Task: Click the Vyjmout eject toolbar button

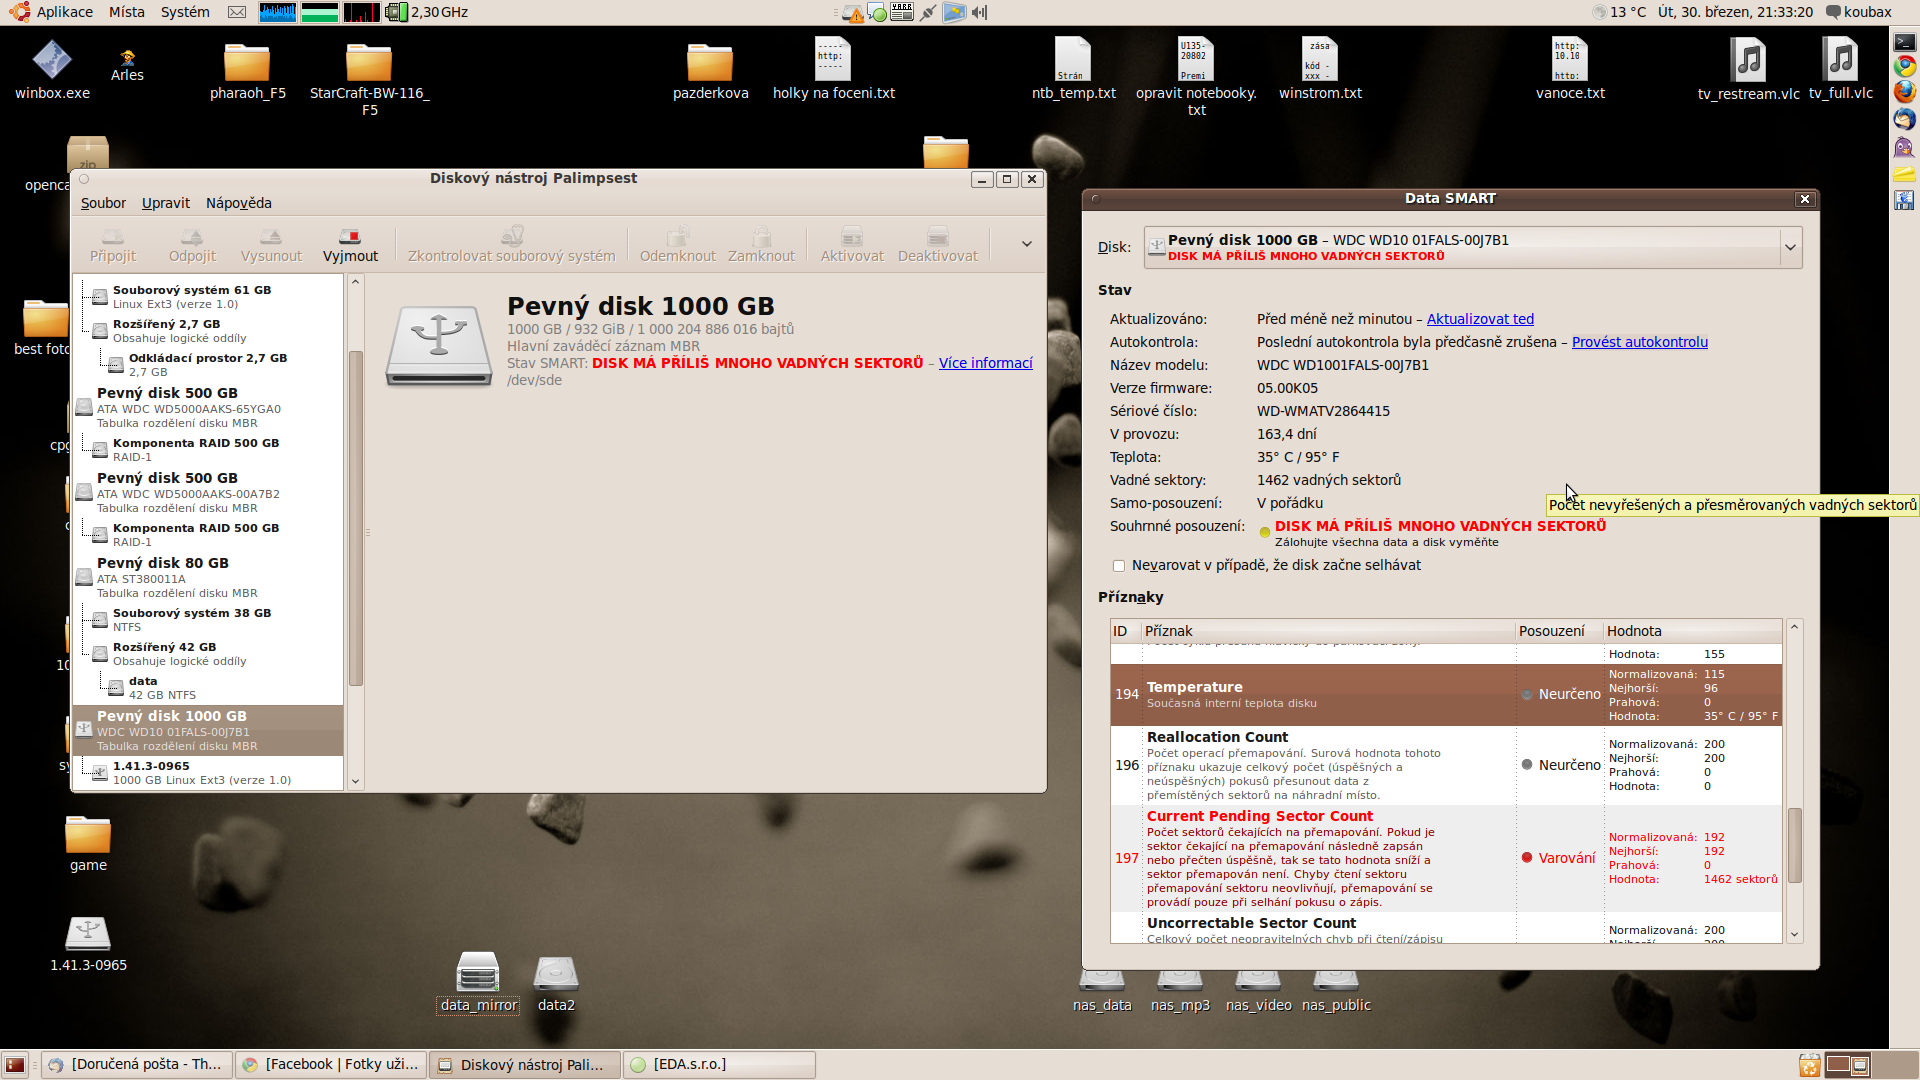Action: (x=350, y=245)
